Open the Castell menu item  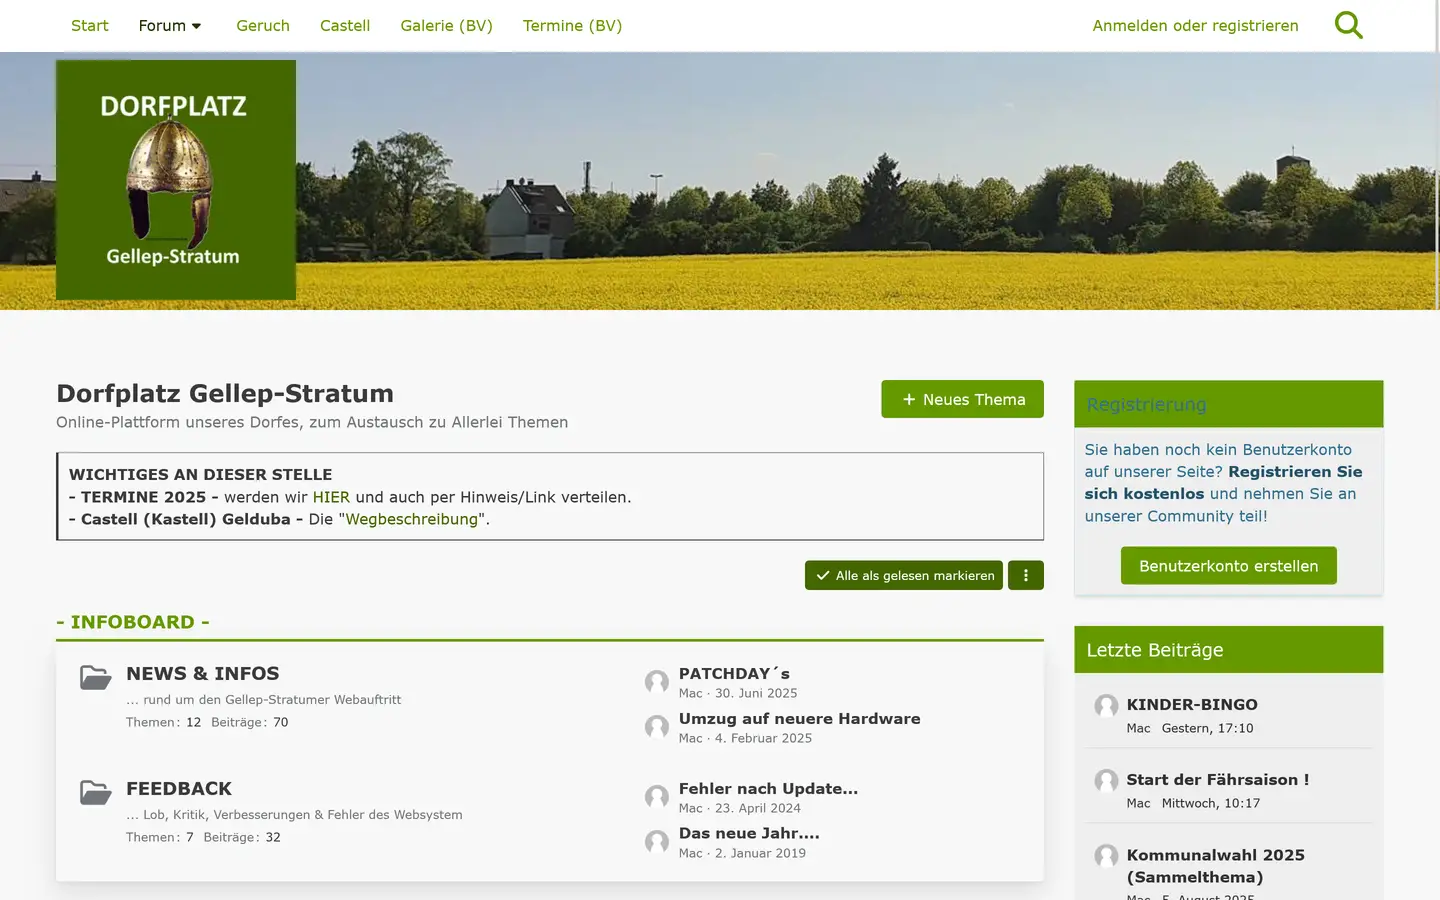click(344, 25)
